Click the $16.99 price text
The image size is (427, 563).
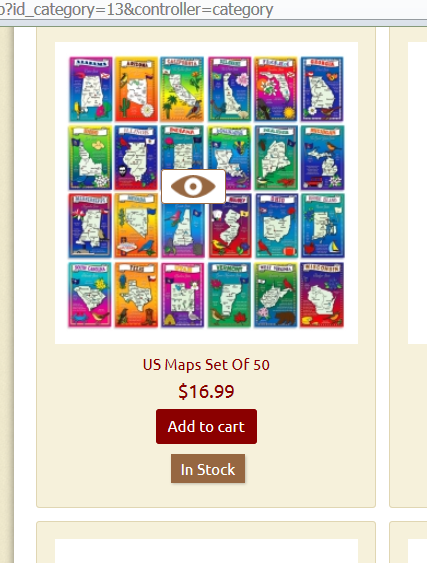(x=206, y=391)
